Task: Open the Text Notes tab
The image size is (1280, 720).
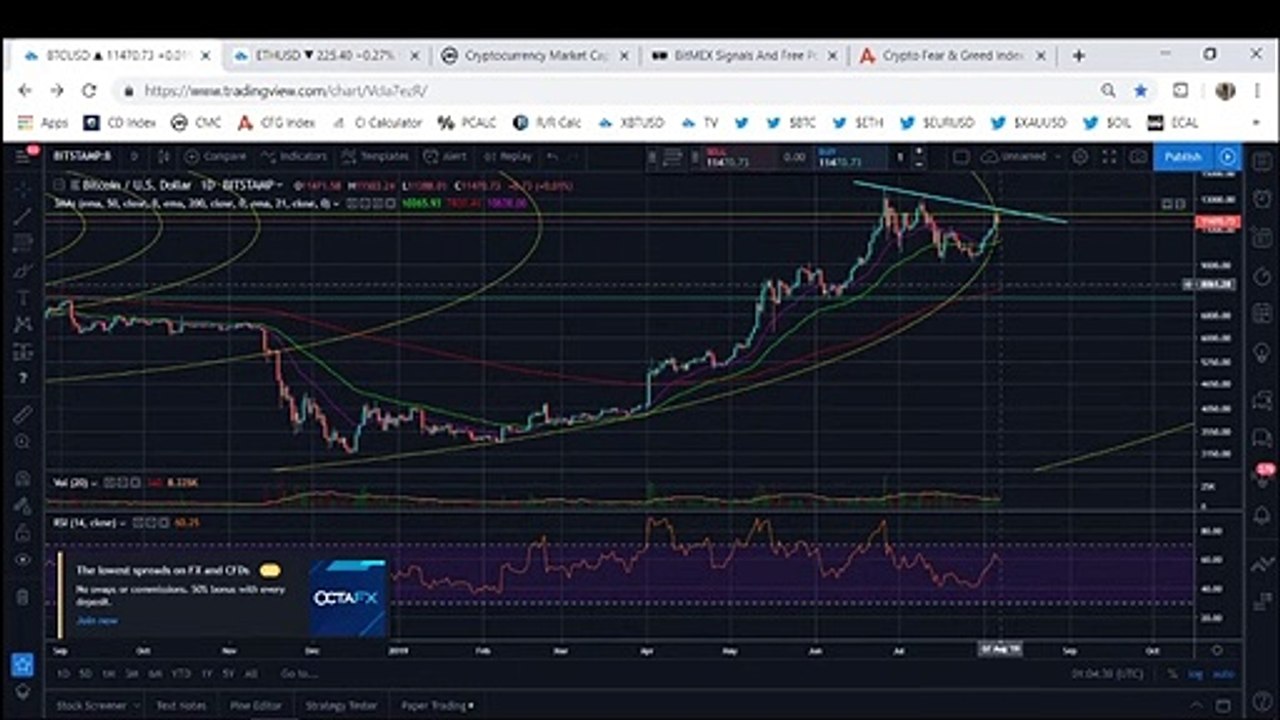Action: [x=180, y=705]
